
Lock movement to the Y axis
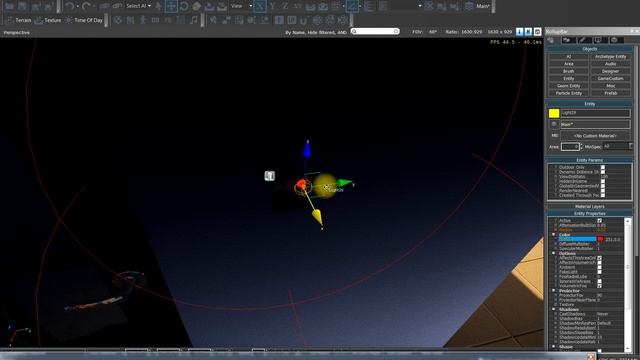click(x=272, y=6)
